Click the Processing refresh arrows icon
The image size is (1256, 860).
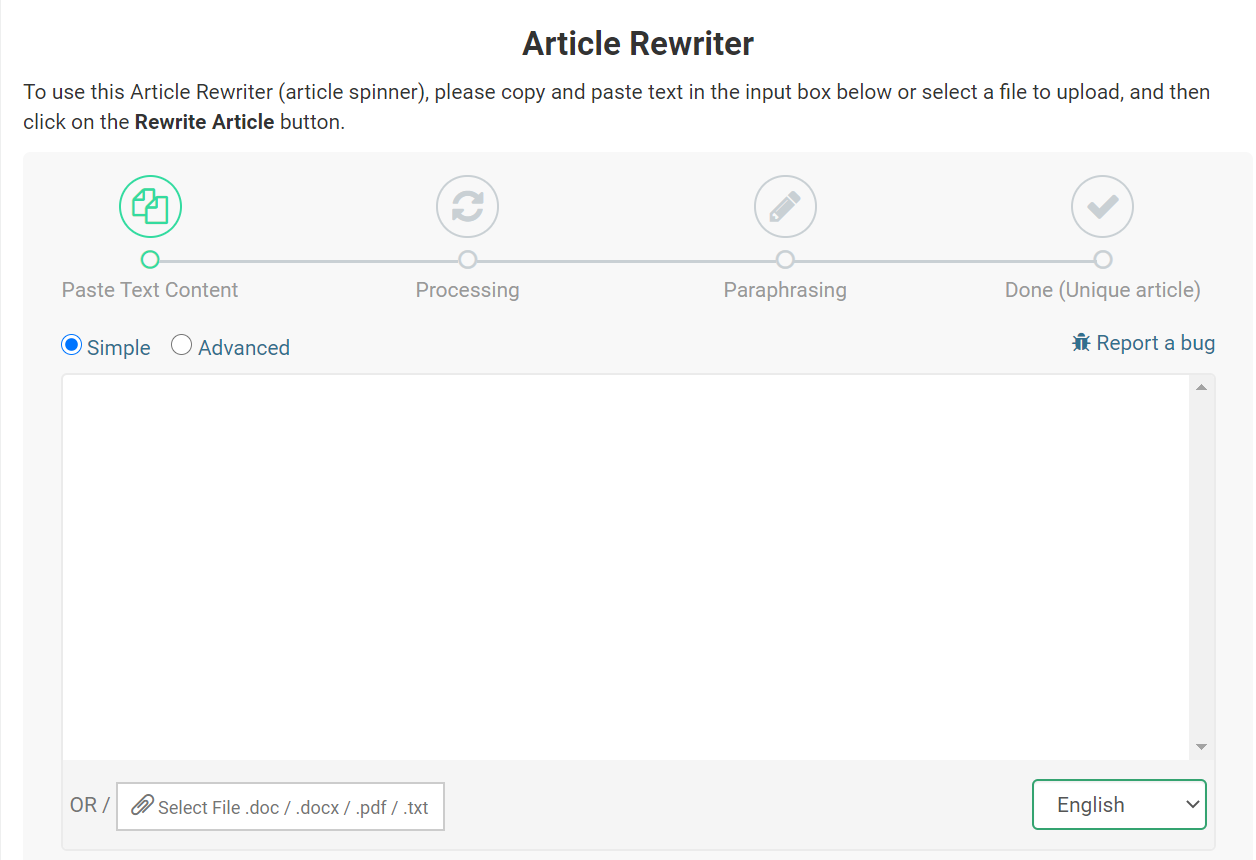pyautogui.click(x=467, y=207)
